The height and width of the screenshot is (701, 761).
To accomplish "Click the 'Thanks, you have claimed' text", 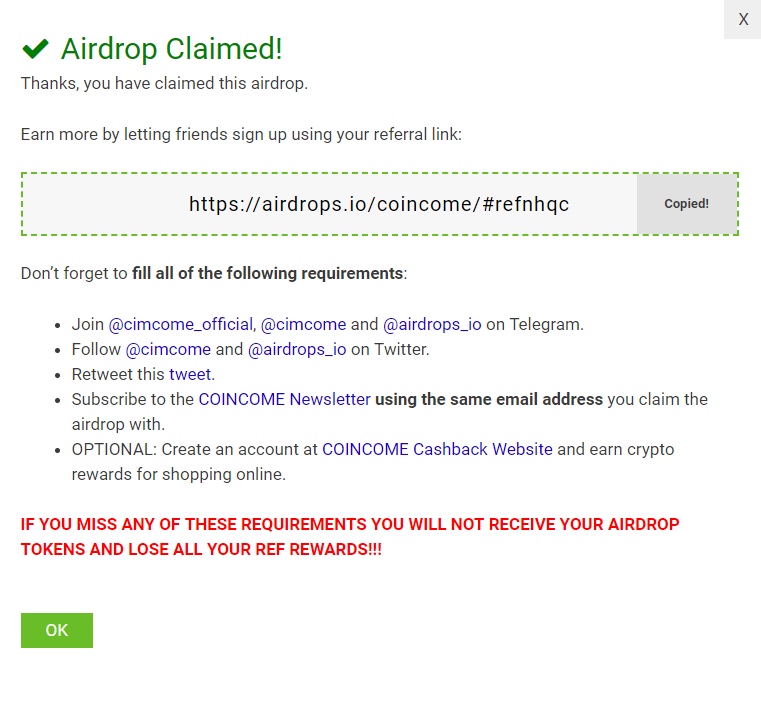I will [164, 83].
